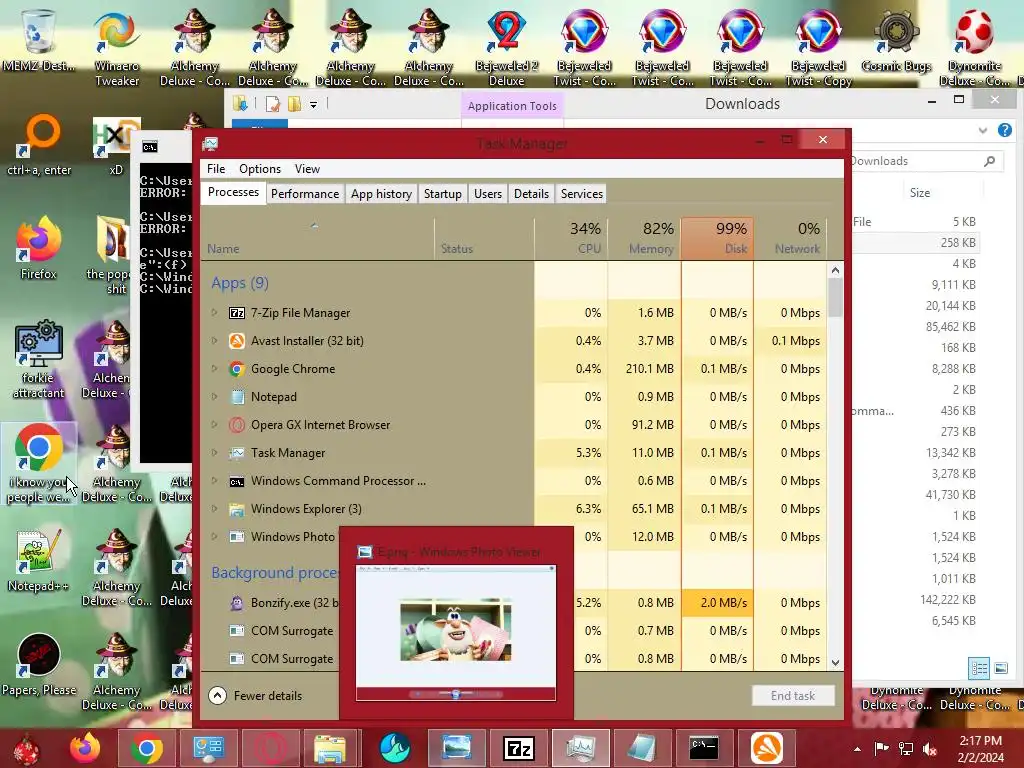Switch to the Performance tab
1024x768 pixels.
pos(305,194)
